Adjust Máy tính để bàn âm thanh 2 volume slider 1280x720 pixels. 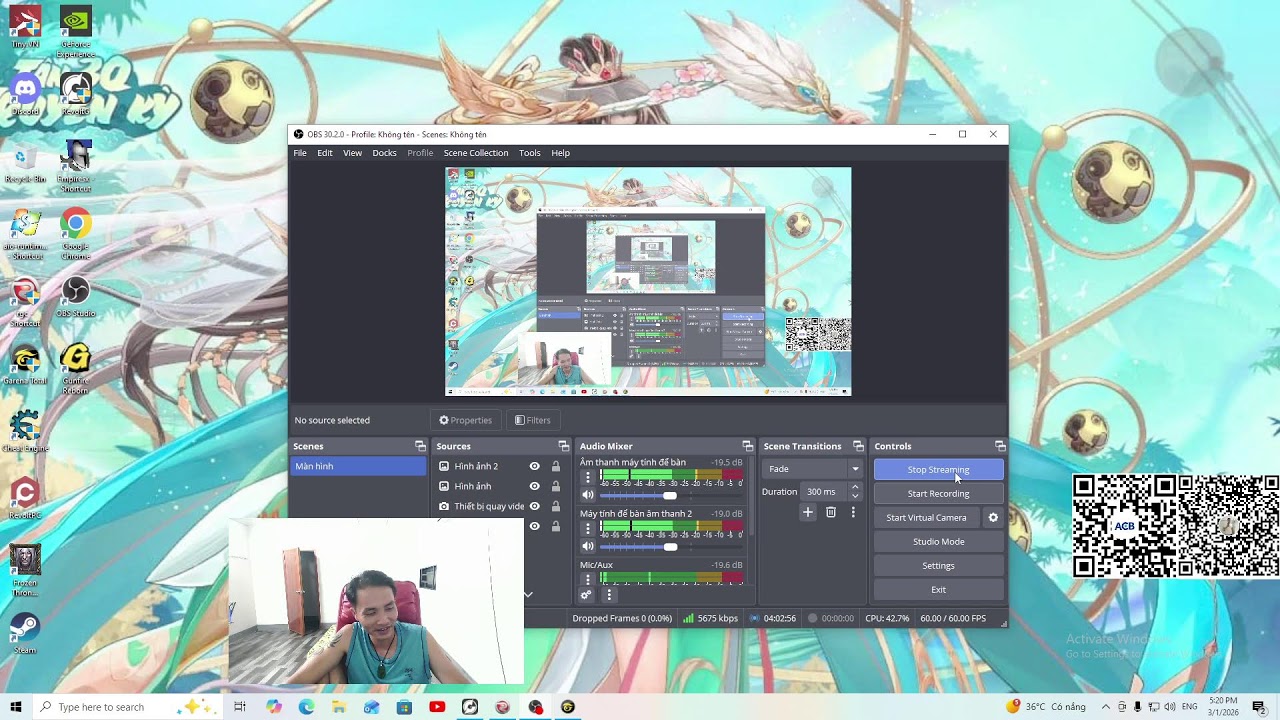669,546
